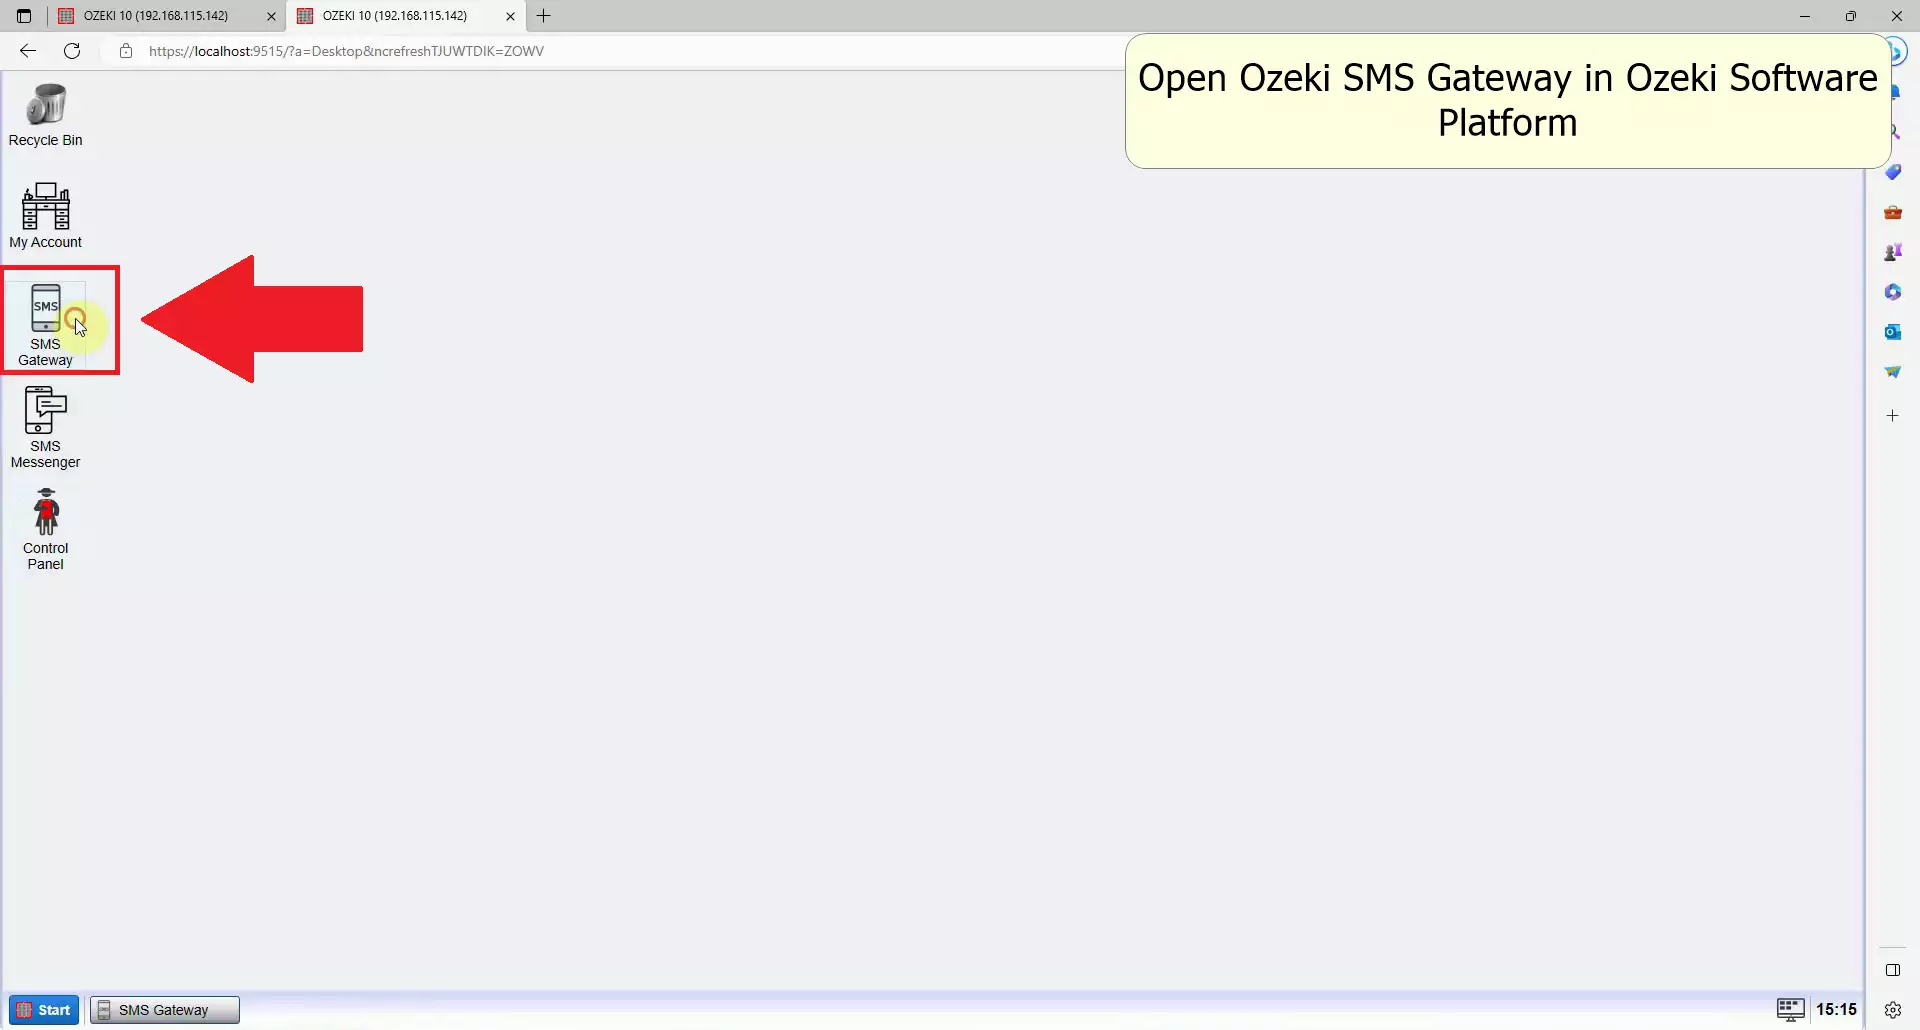Click the Ozeki Start button
Screen dimensions: 1920x1030
pyautogui.click(x=44, y=1010)
